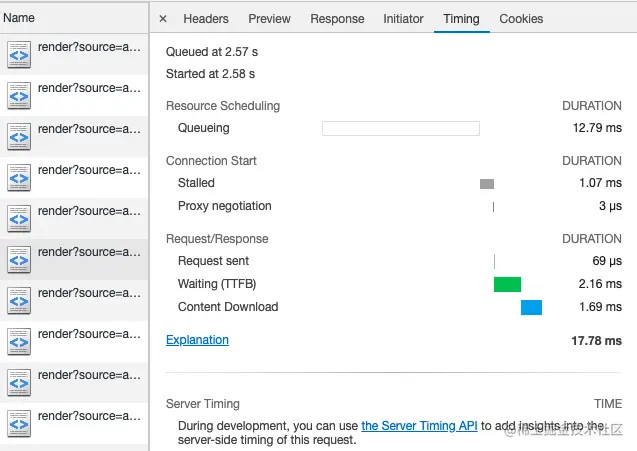
Task: Click the Proxy negotiation label
Action: (x=225, y=206)
